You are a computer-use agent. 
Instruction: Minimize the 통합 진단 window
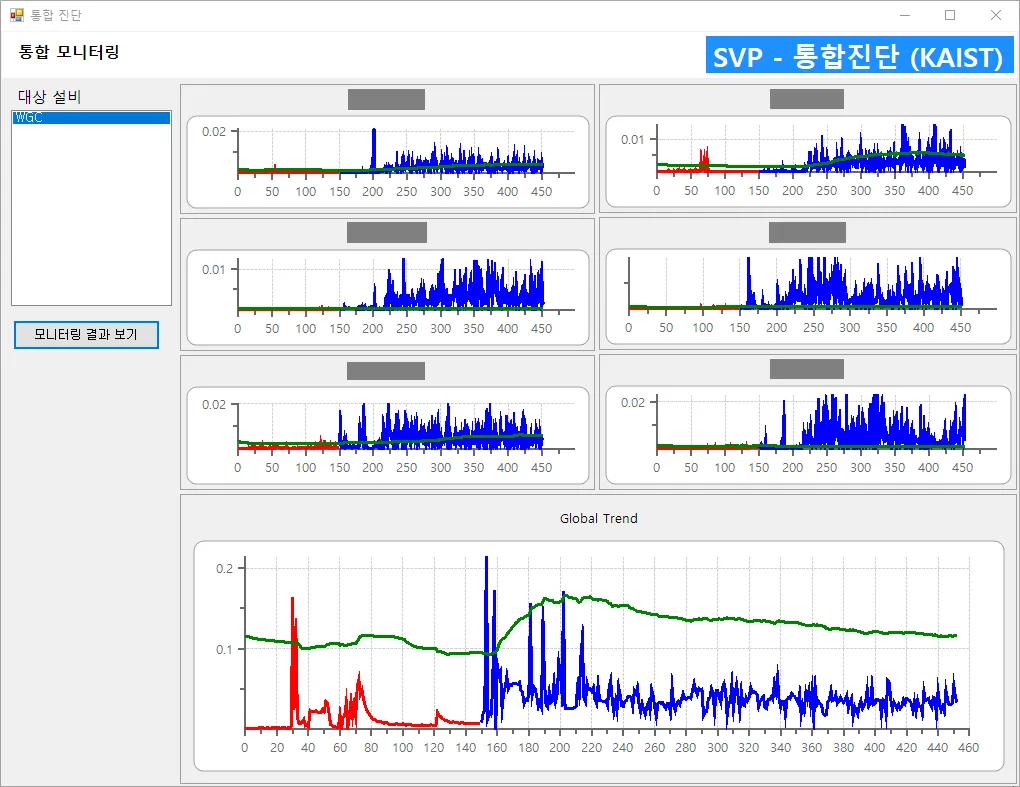(905, 15)
